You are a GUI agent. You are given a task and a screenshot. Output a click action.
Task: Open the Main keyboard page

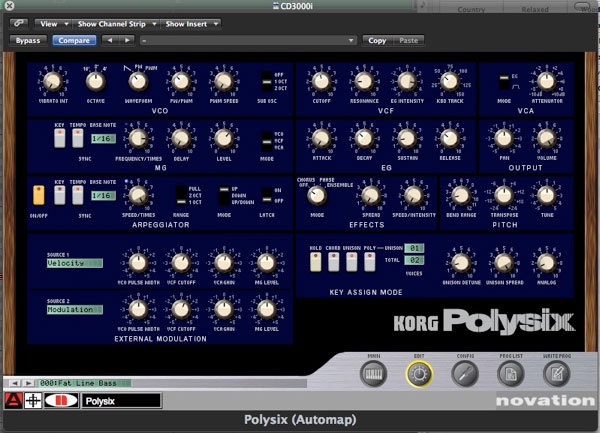tap(373, 374)
